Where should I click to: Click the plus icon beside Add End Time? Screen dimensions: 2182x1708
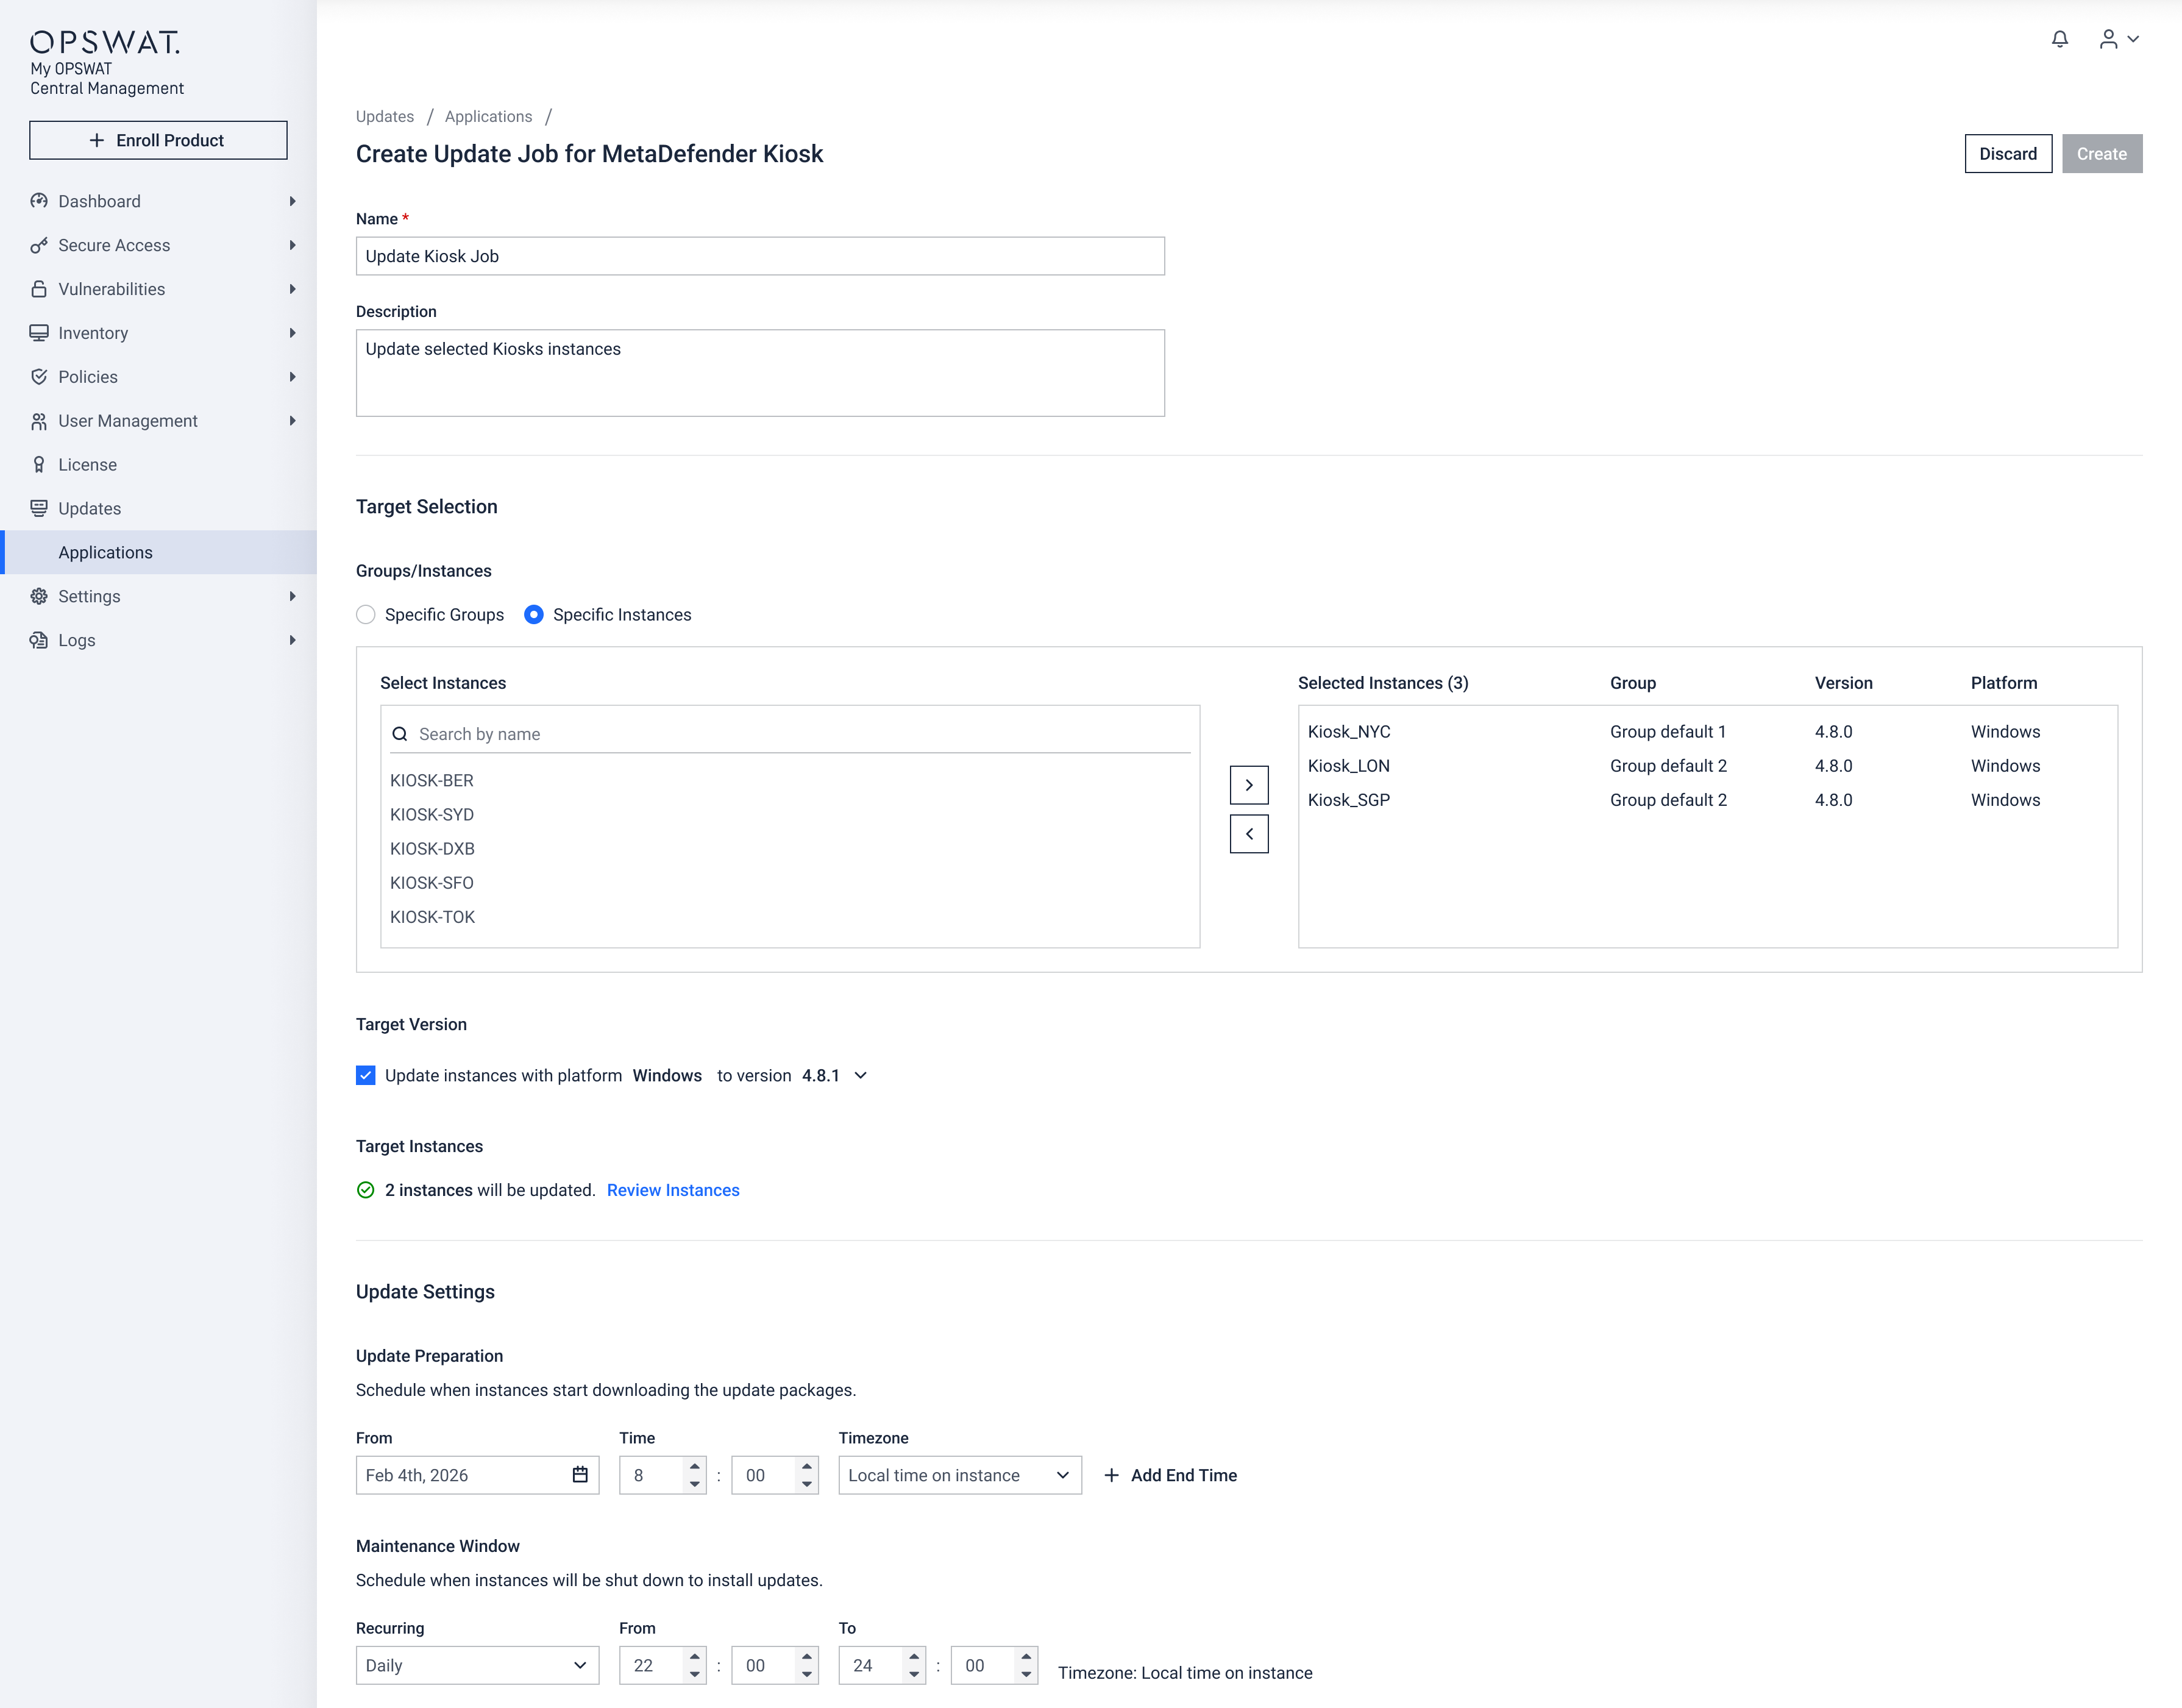[1111, 1475]
